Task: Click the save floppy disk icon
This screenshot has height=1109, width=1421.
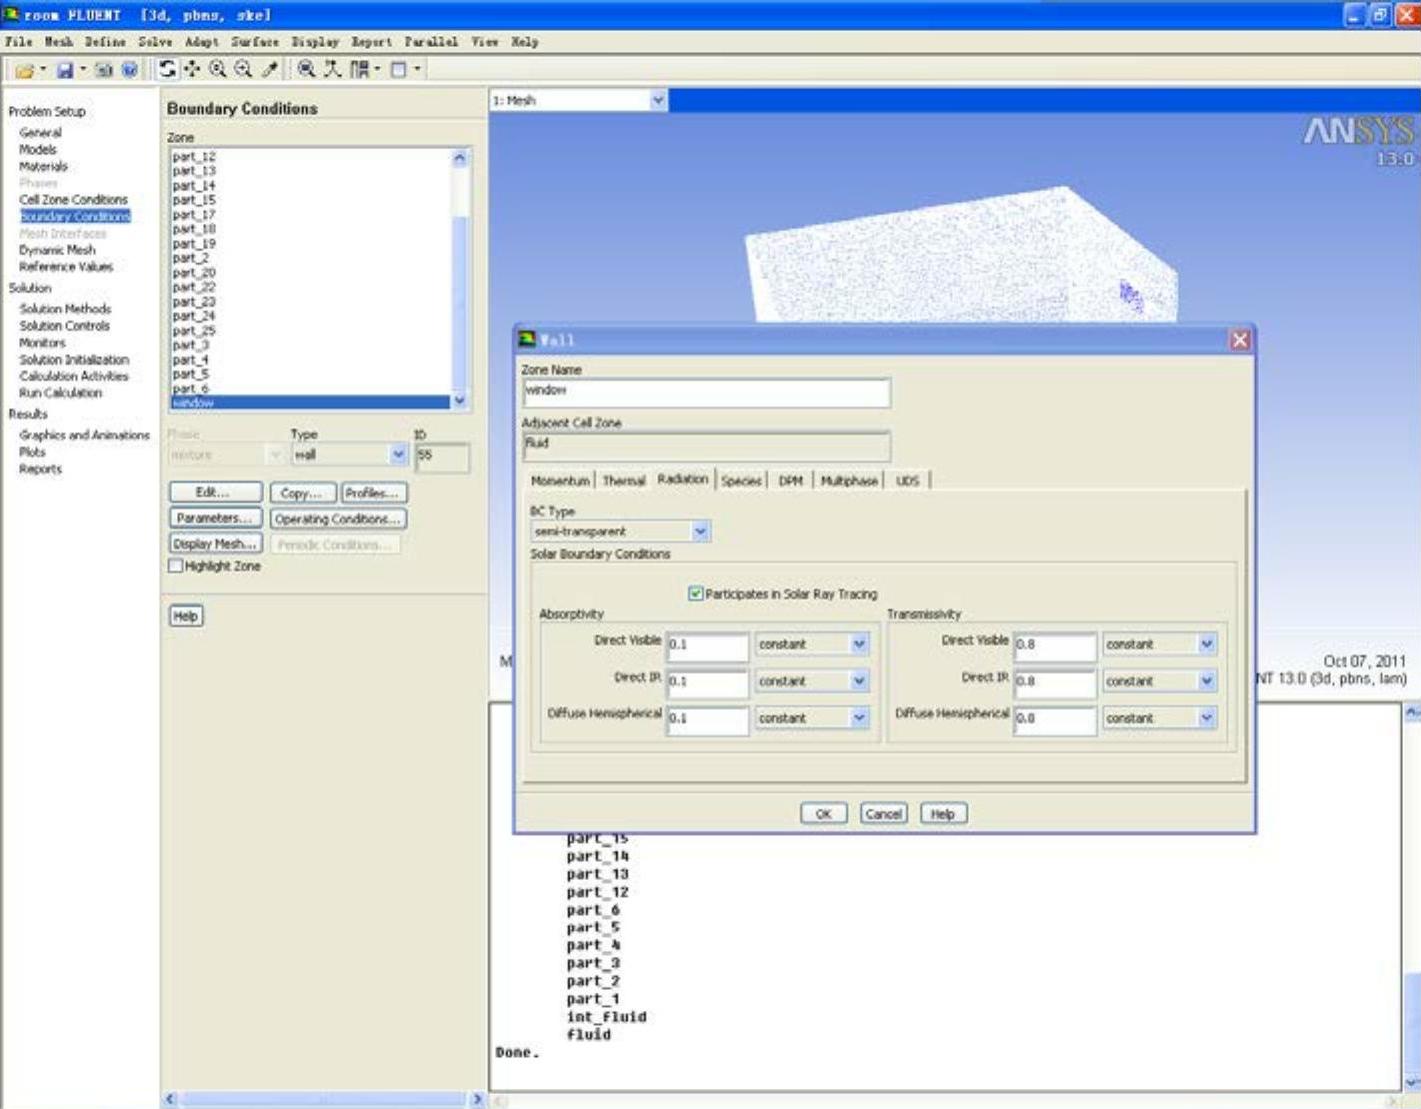Action: pyautogui.click(x=65, y=70)
